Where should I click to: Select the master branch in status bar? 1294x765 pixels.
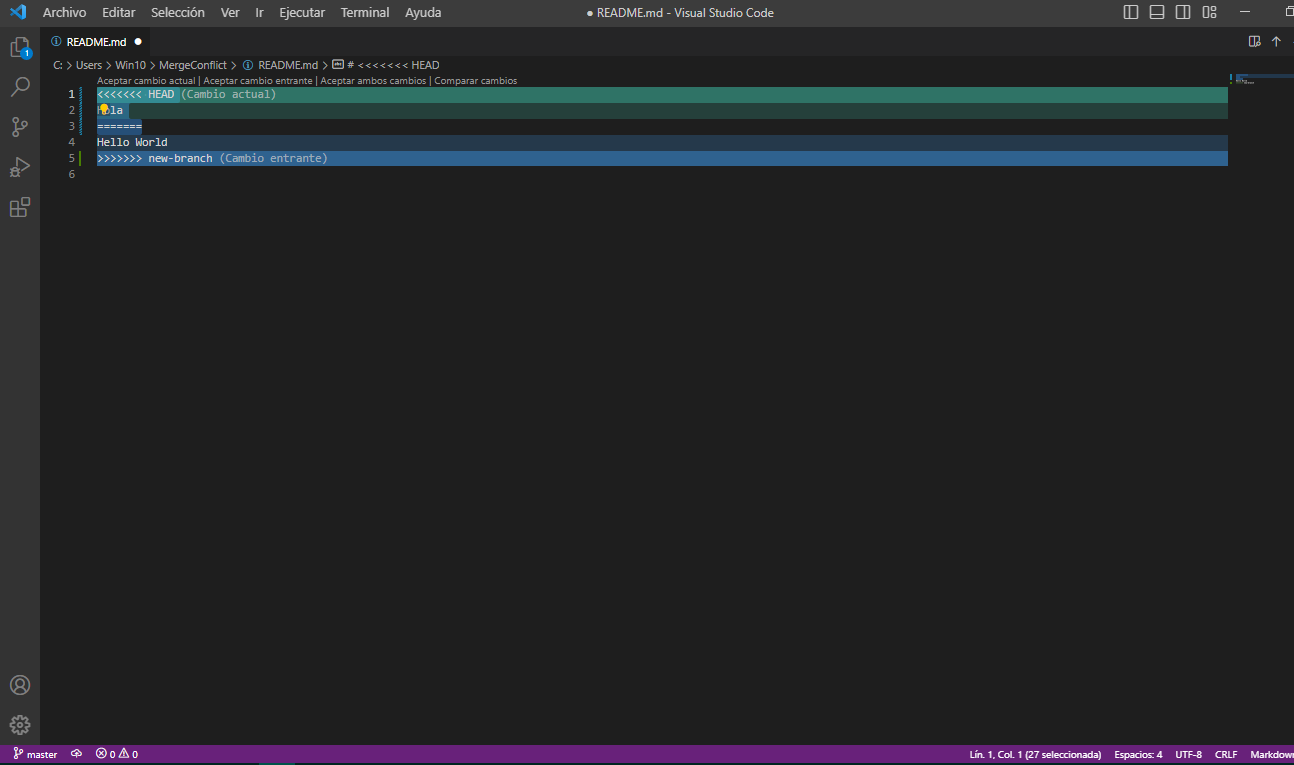35,754
